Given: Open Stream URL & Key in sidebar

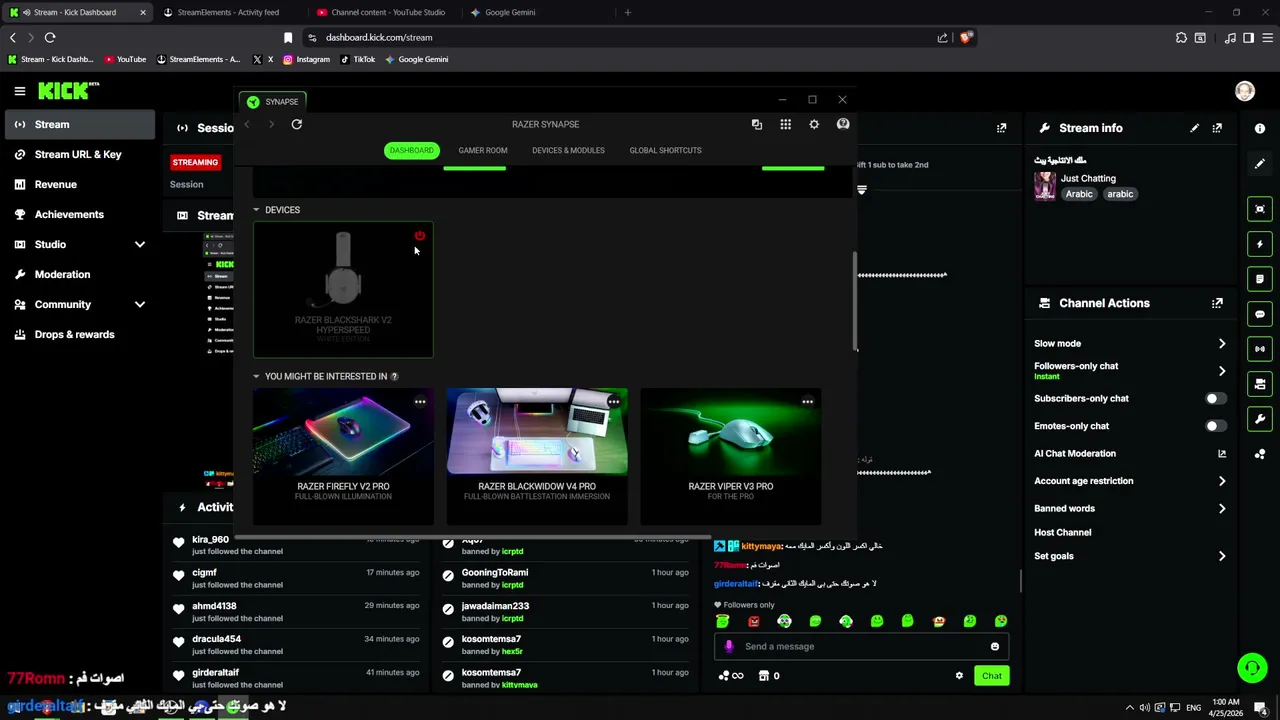Looking at the screenshot, I should (78, 154).
